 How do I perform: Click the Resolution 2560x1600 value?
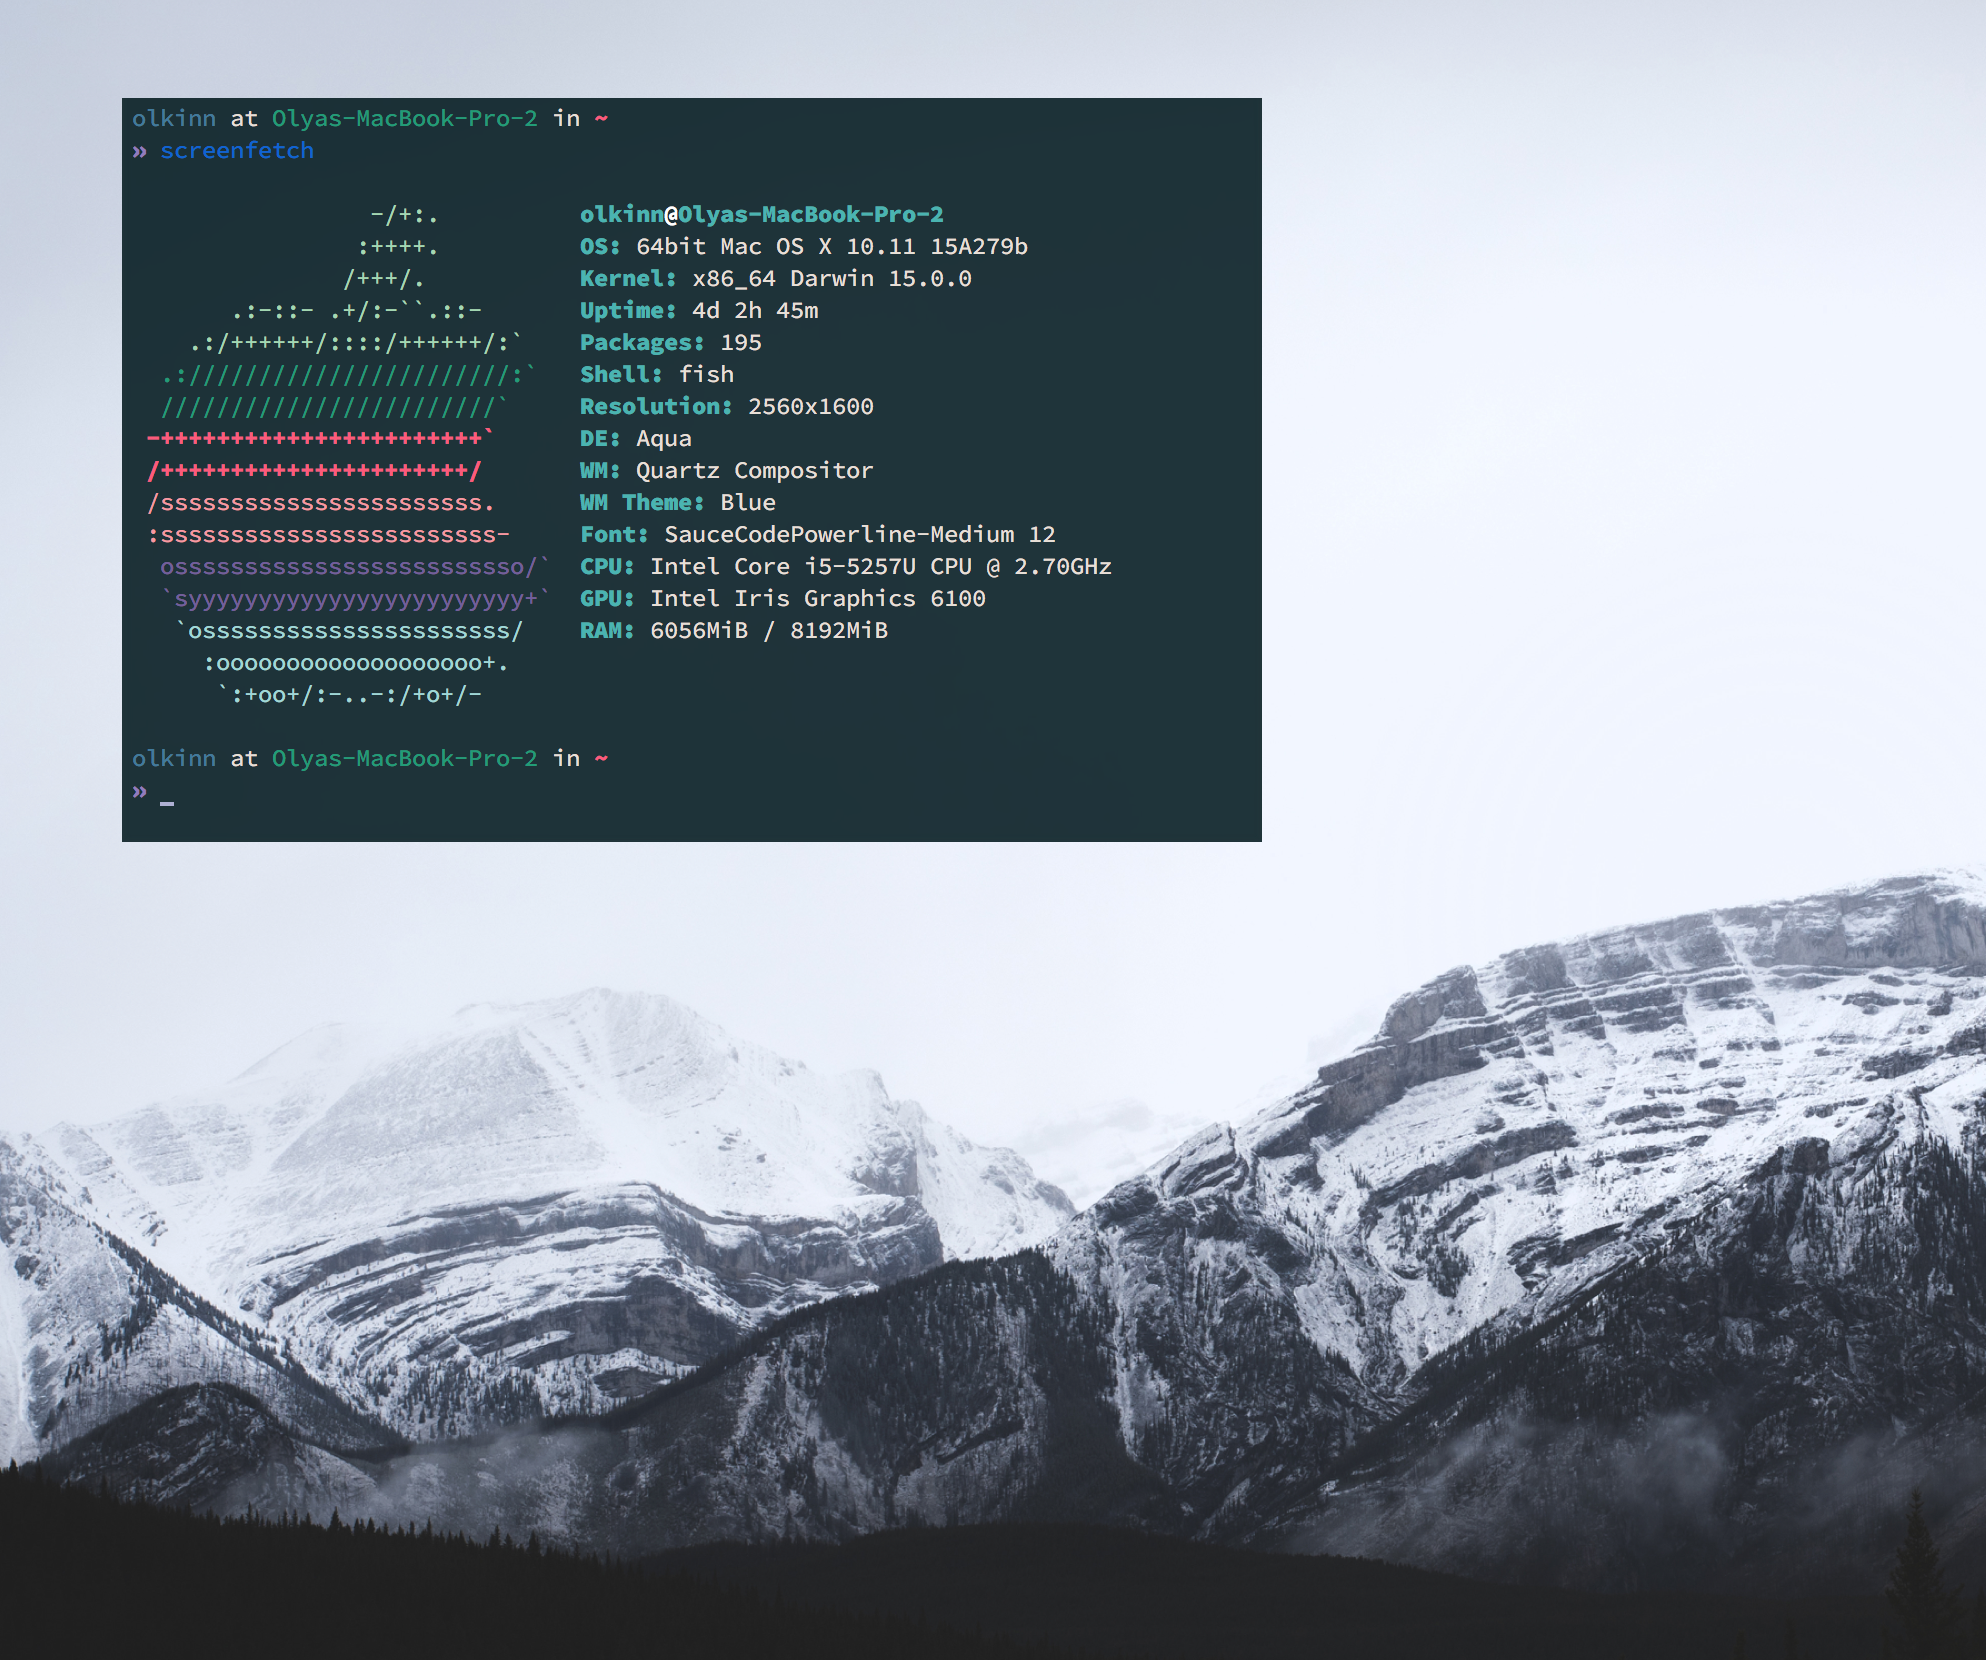point(810,407)
